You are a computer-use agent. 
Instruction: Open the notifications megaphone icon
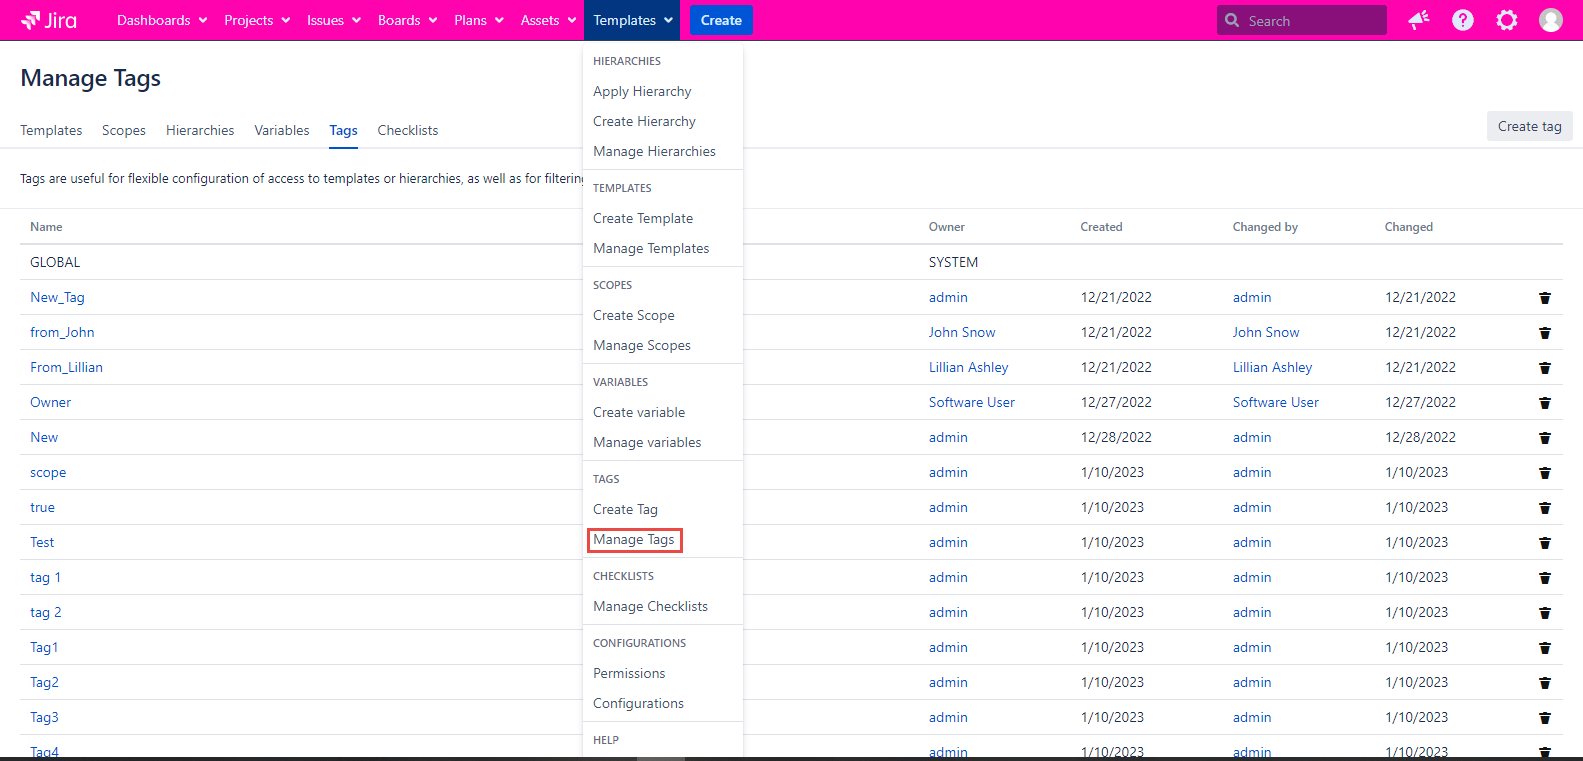[x=1418, y=20]
